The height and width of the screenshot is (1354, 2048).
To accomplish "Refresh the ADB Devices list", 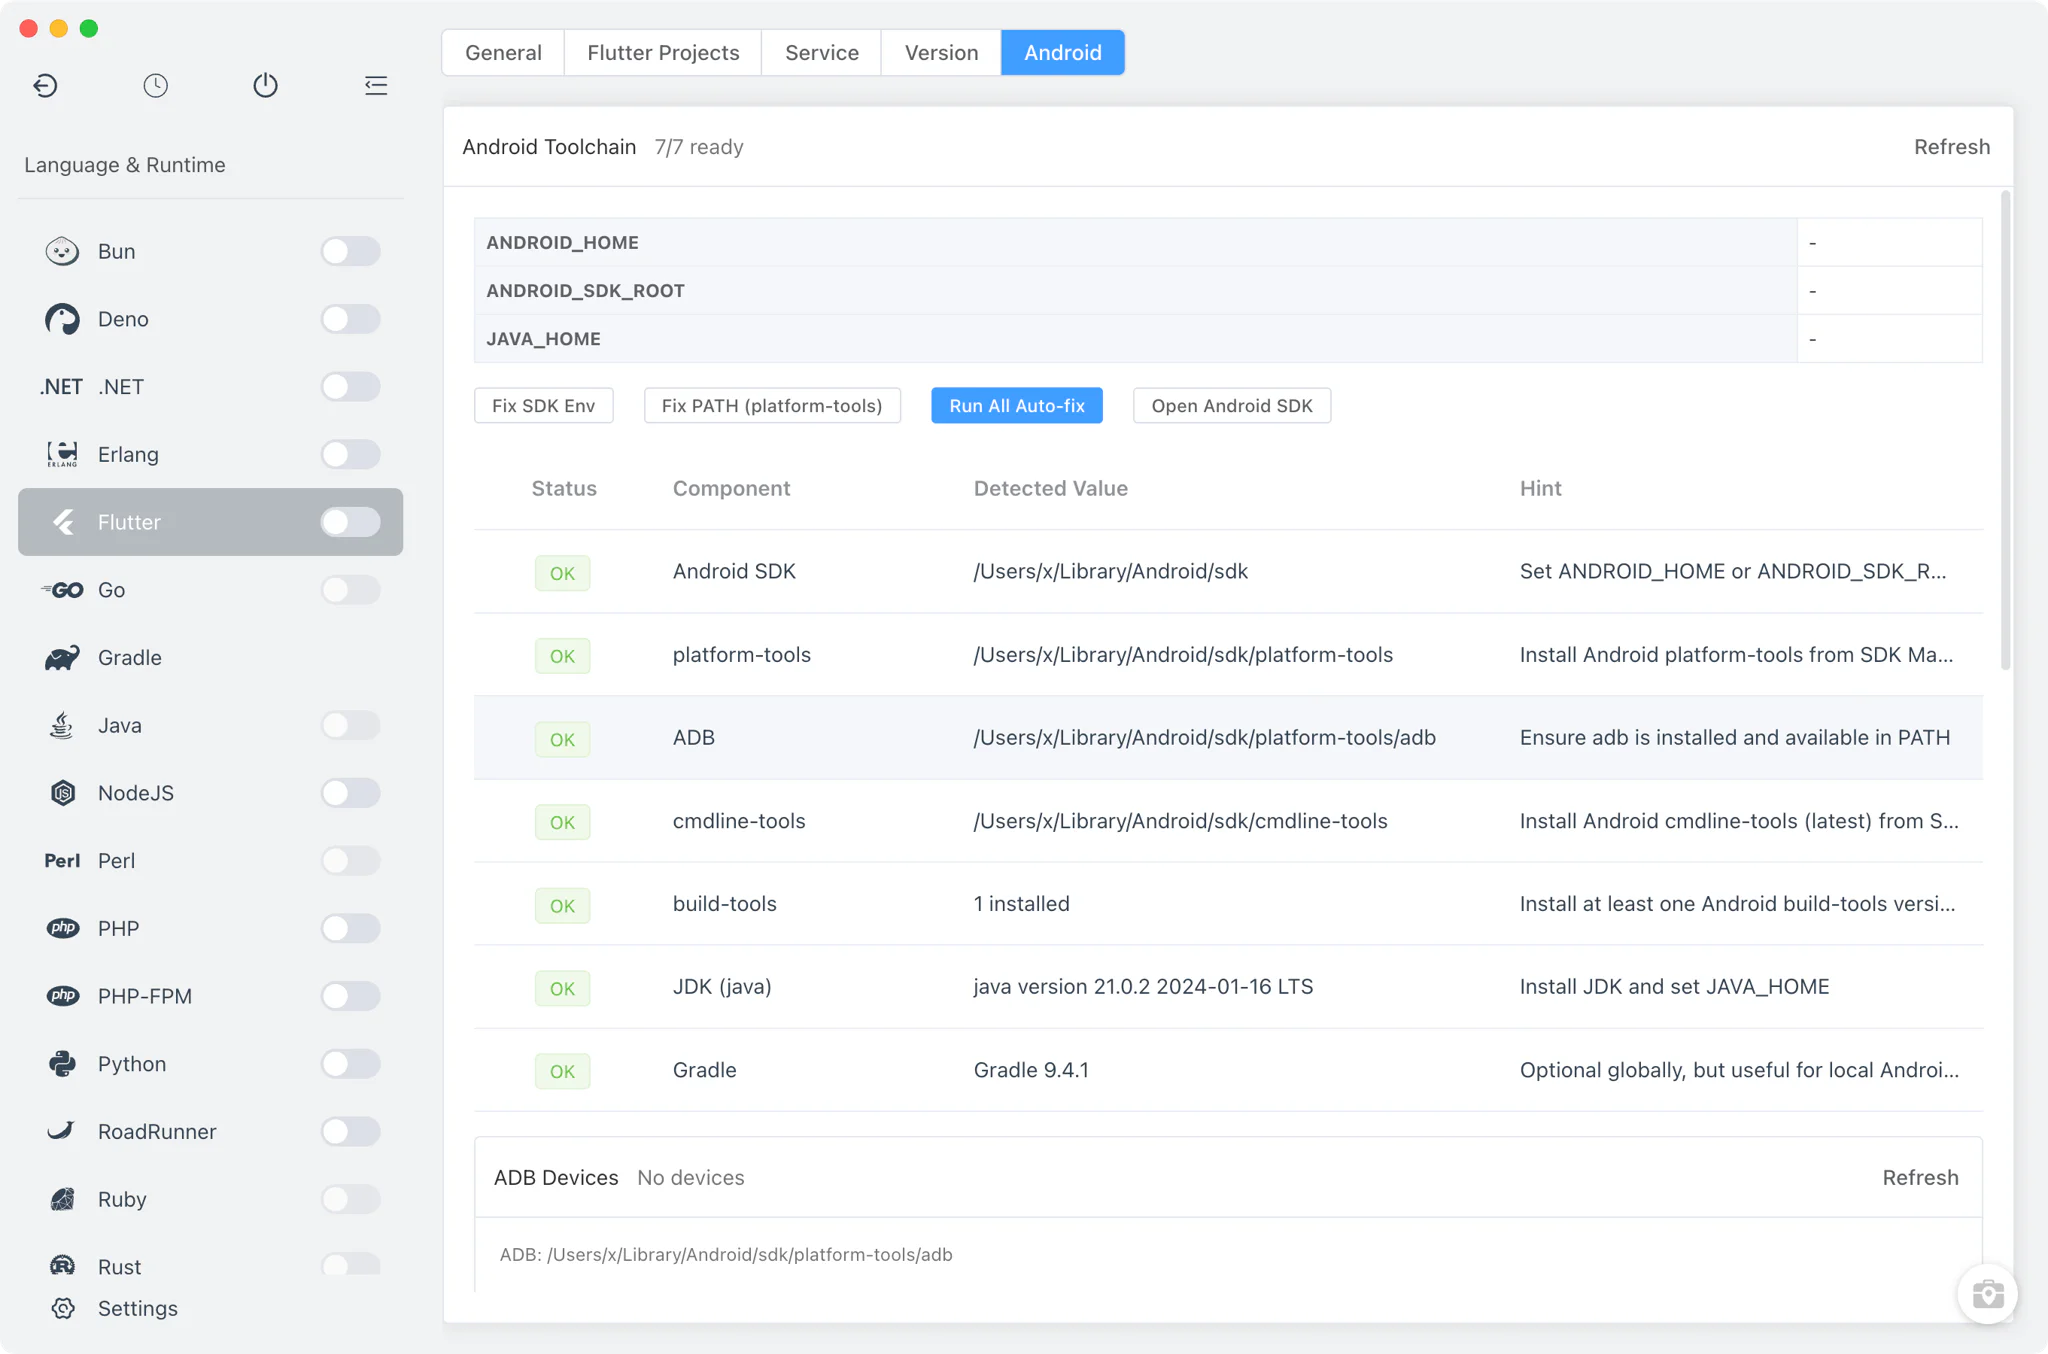I will (1920, 1178).
